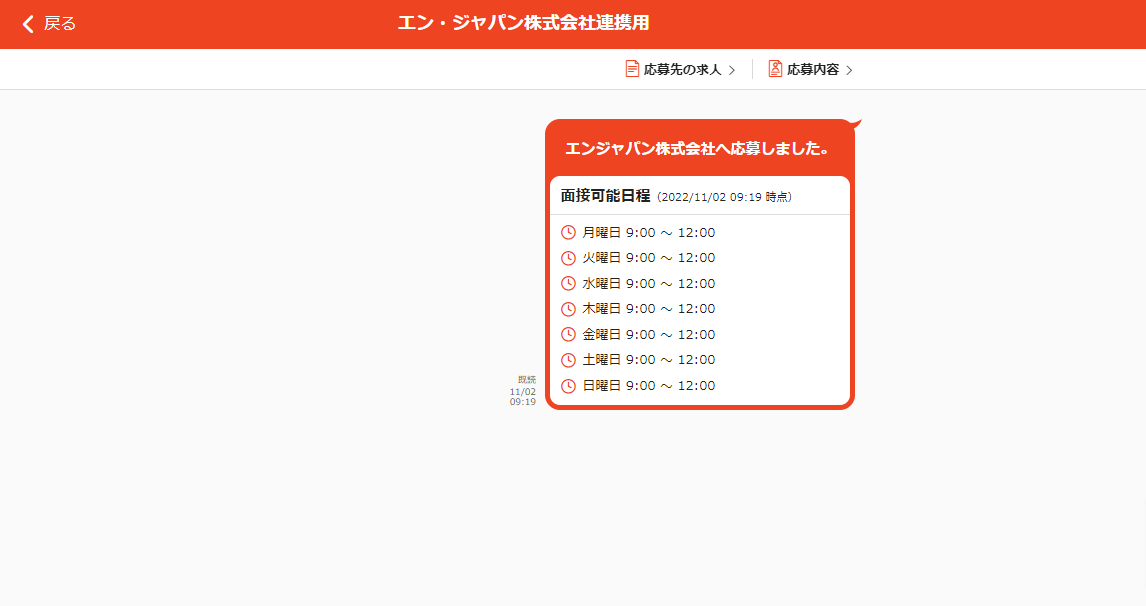Select the 土曜日 9:00 ～ 12:00 row text
Image resolution: width=1146 pixels, height=606 pixels.
coord(648,360)
